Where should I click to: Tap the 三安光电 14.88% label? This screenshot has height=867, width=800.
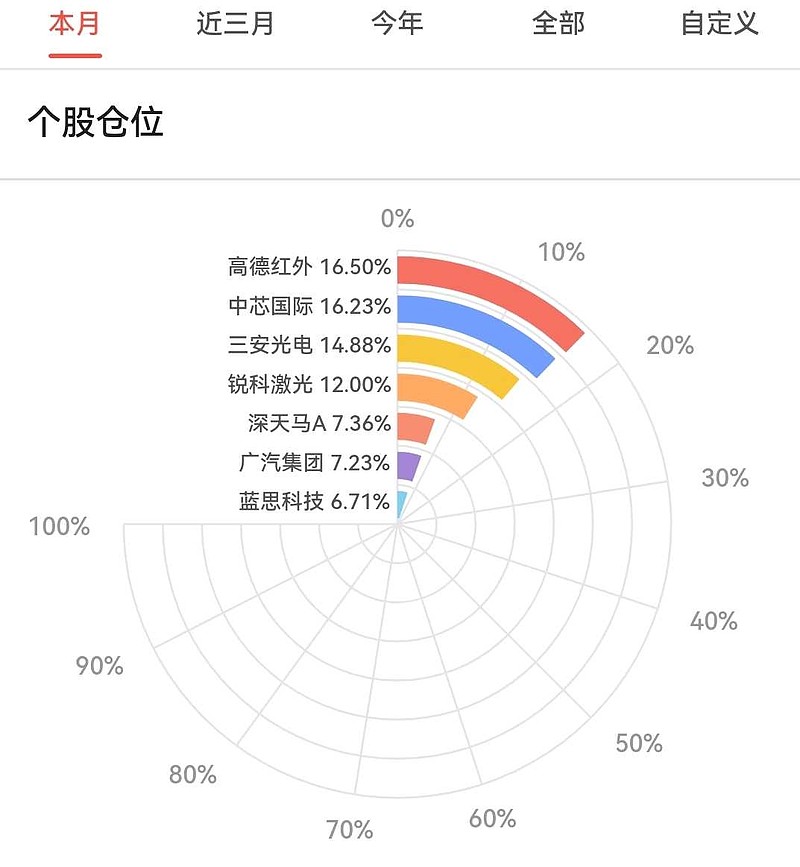pyautogui.click(x=309, y=345)
